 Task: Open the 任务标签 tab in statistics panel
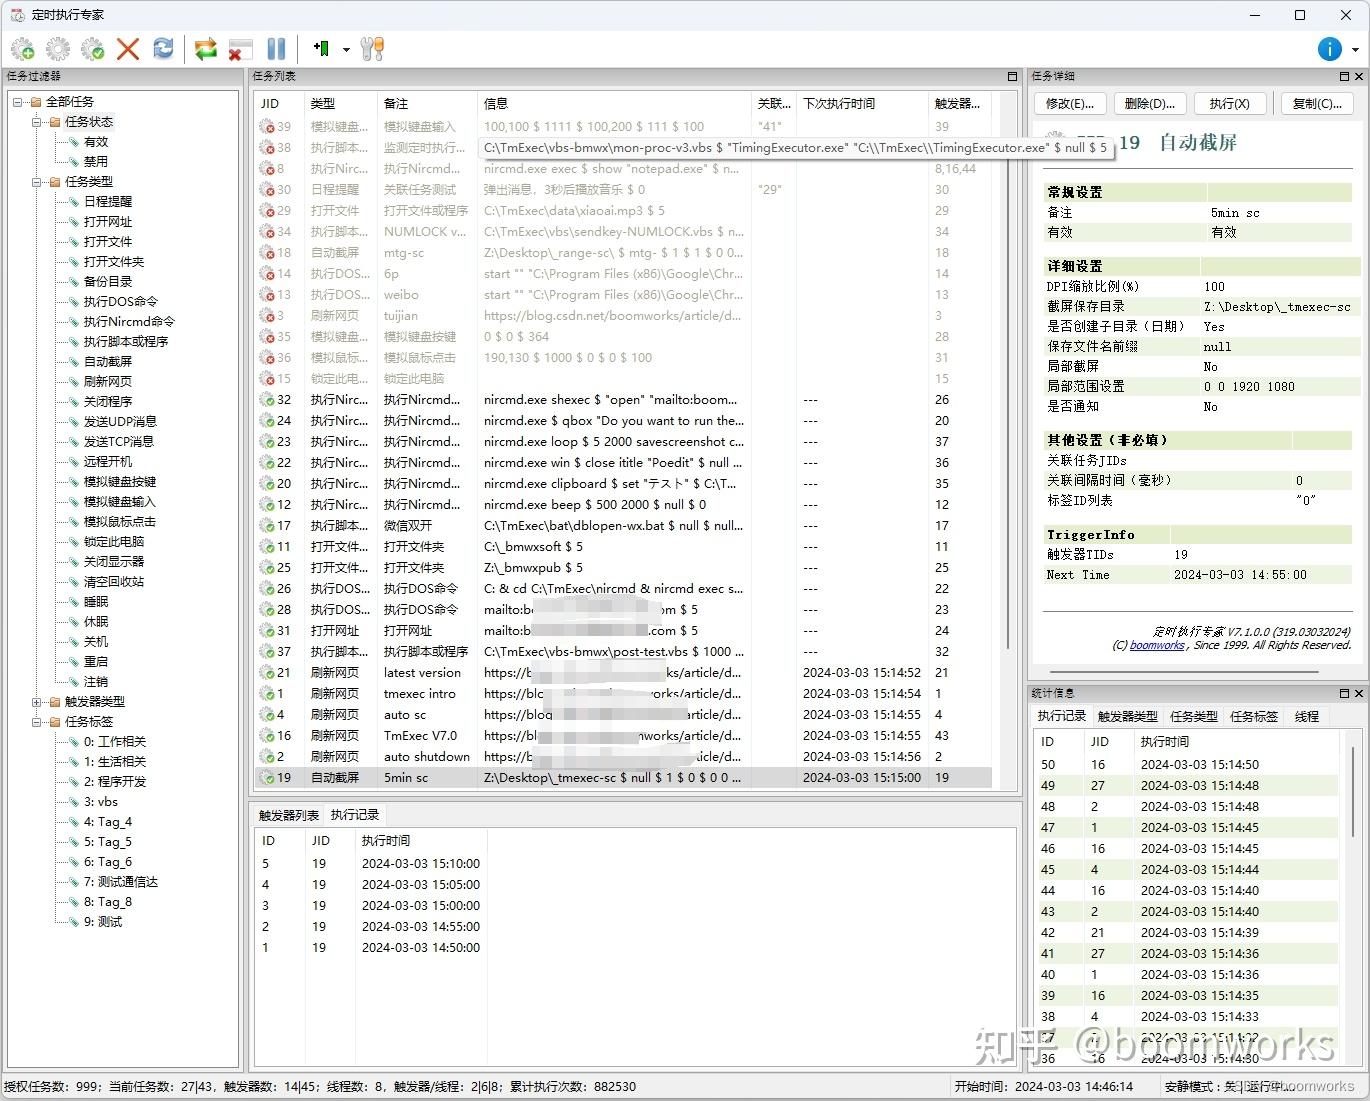coord(1254,716)
